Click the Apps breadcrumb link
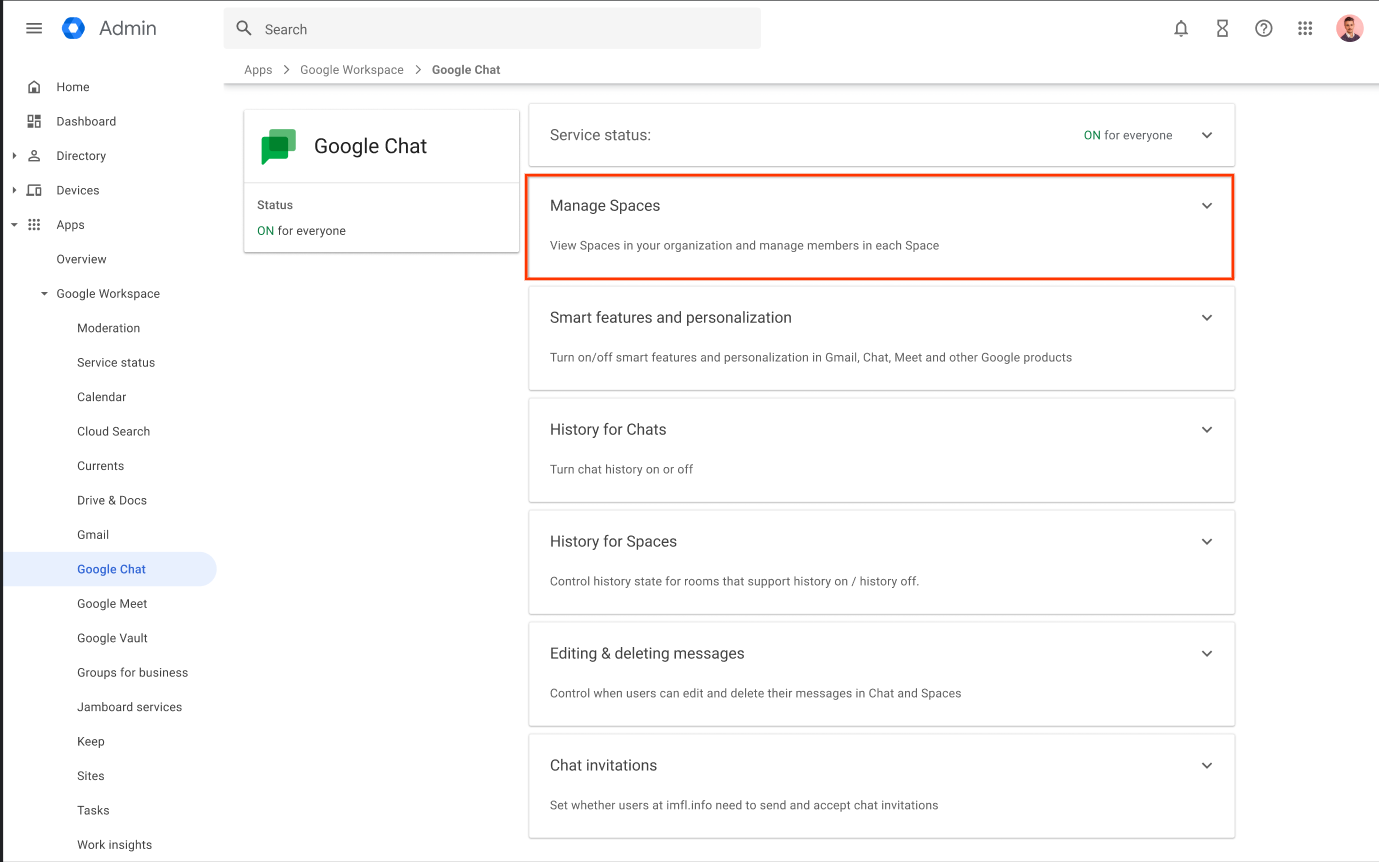This screenshot has width=1379, height=862. [x=258, y=70]
